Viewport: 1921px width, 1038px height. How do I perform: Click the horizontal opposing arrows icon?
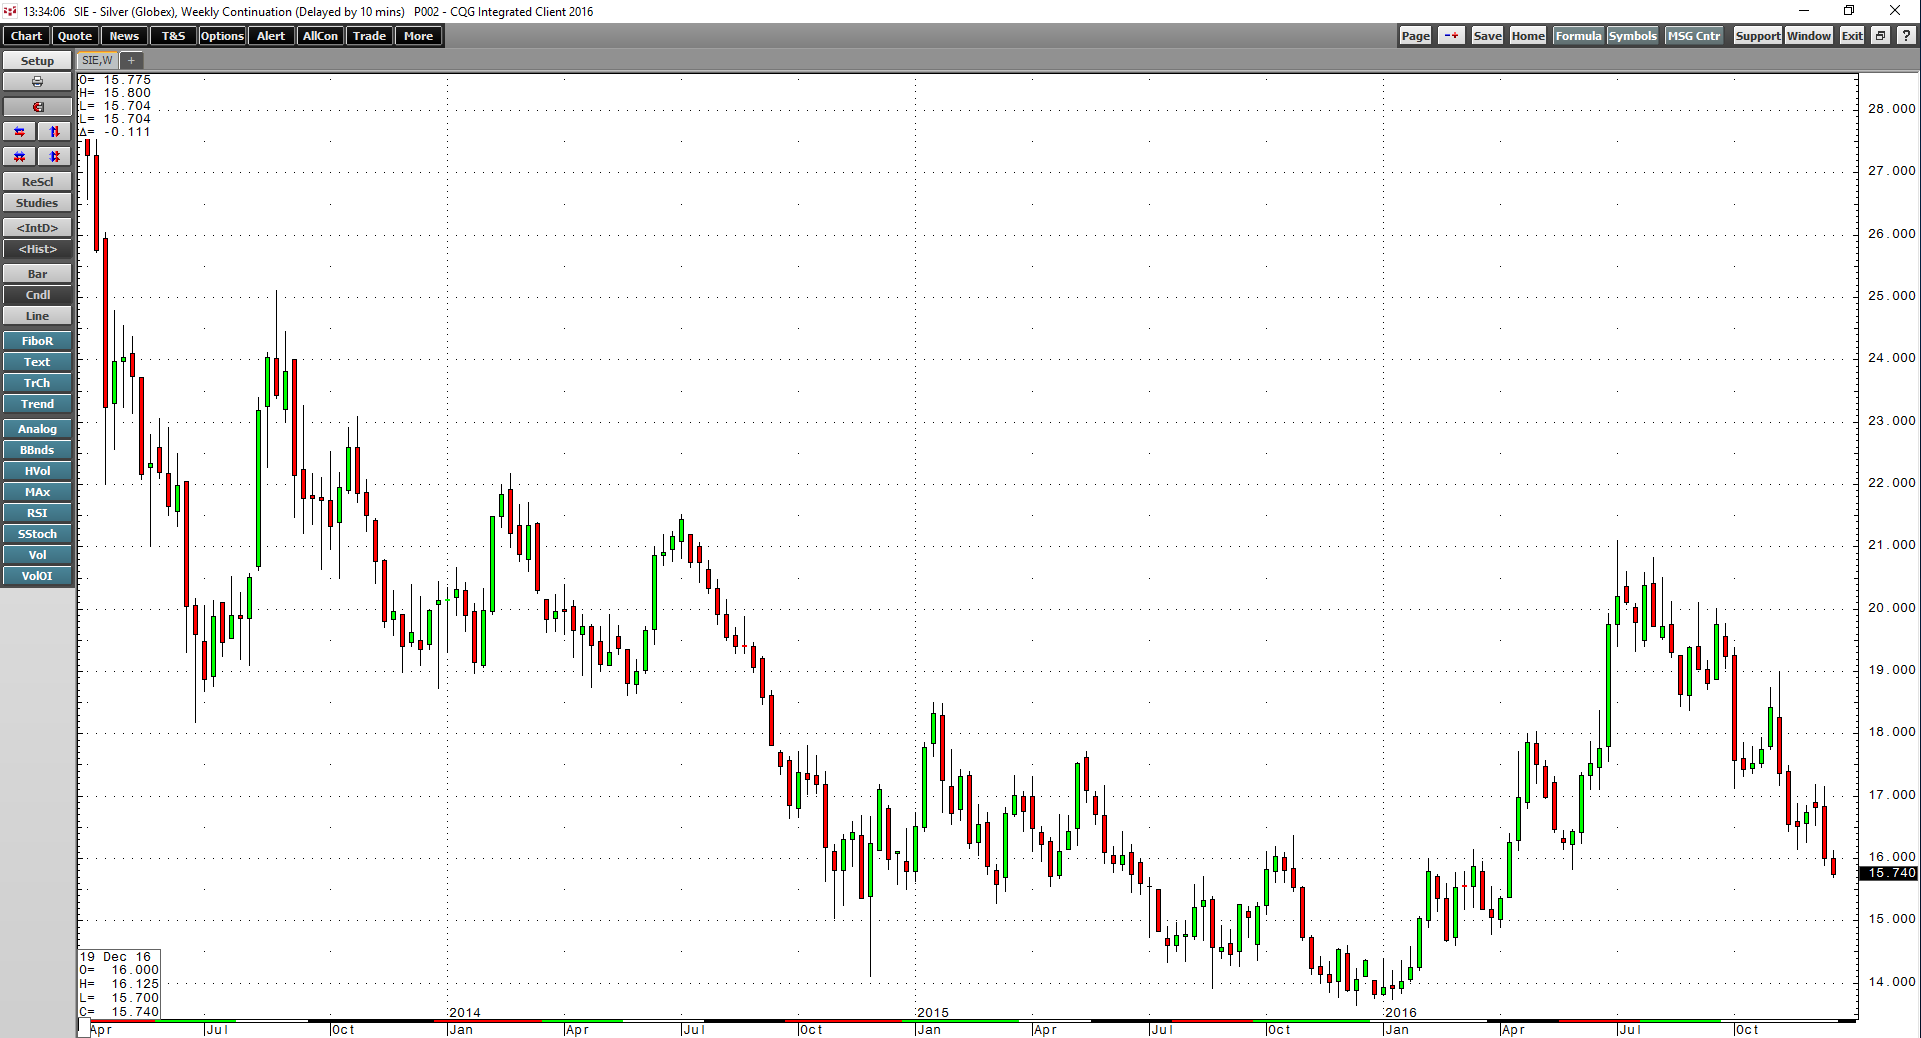point(20,132)
